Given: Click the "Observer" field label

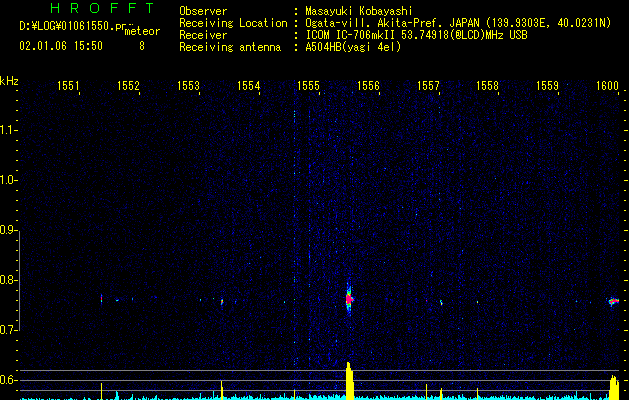Looking at the screenshot, I should click(x=203, y=11).
